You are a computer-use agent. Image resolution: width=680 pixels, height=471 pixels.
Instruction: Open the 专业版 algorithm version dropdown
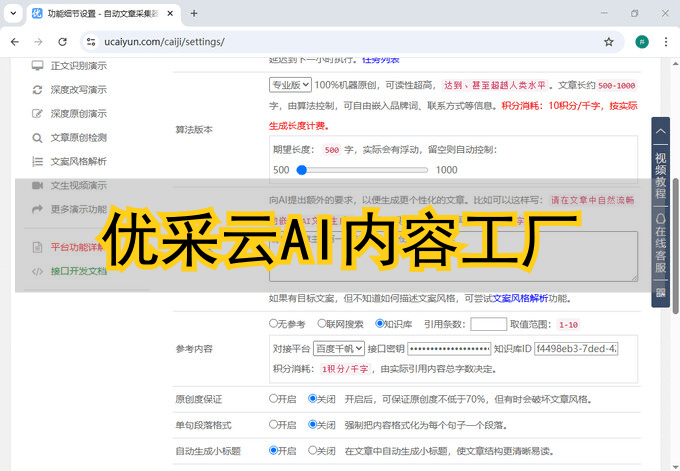(291, 86)
